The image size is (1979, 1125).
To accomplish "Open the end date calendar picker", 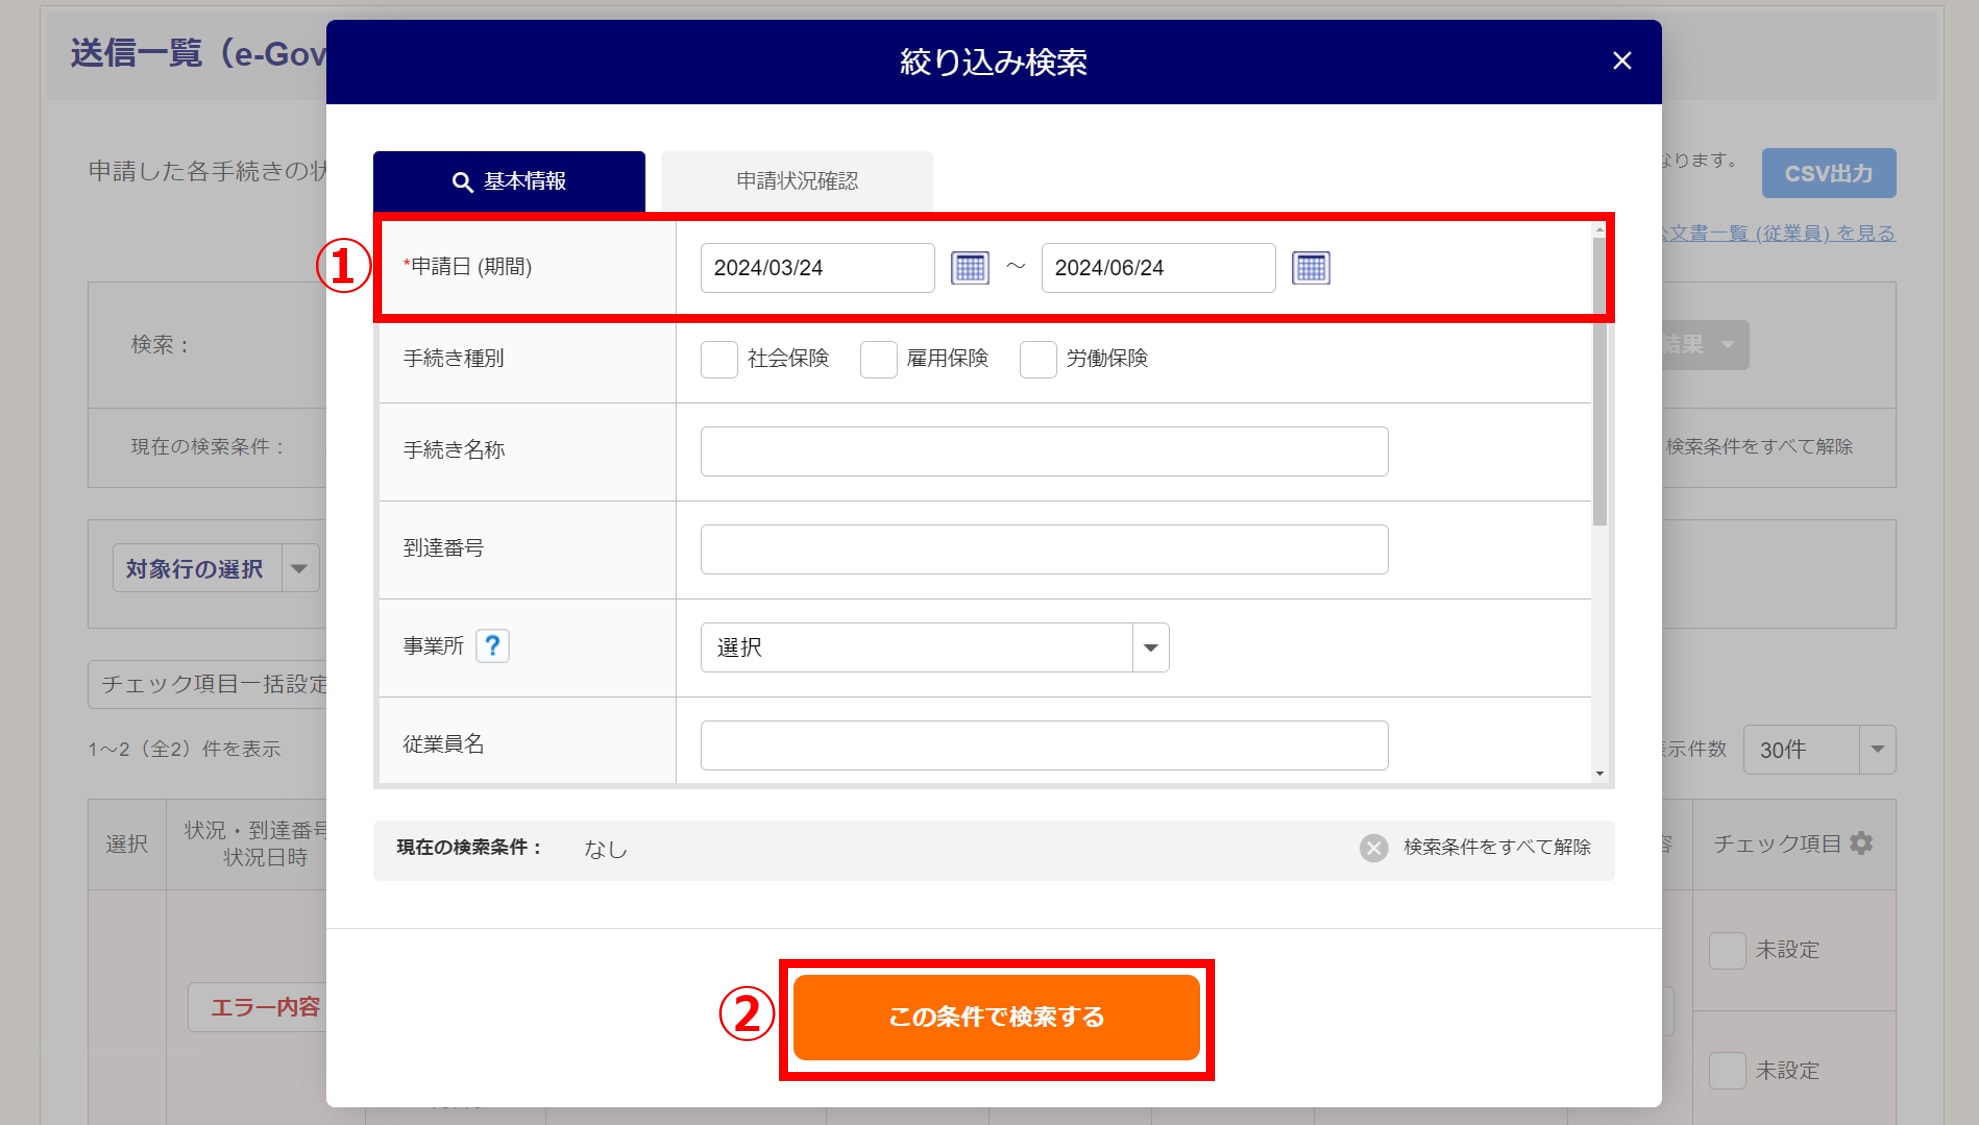I will pyautogui.click(x=1310, y=268).
